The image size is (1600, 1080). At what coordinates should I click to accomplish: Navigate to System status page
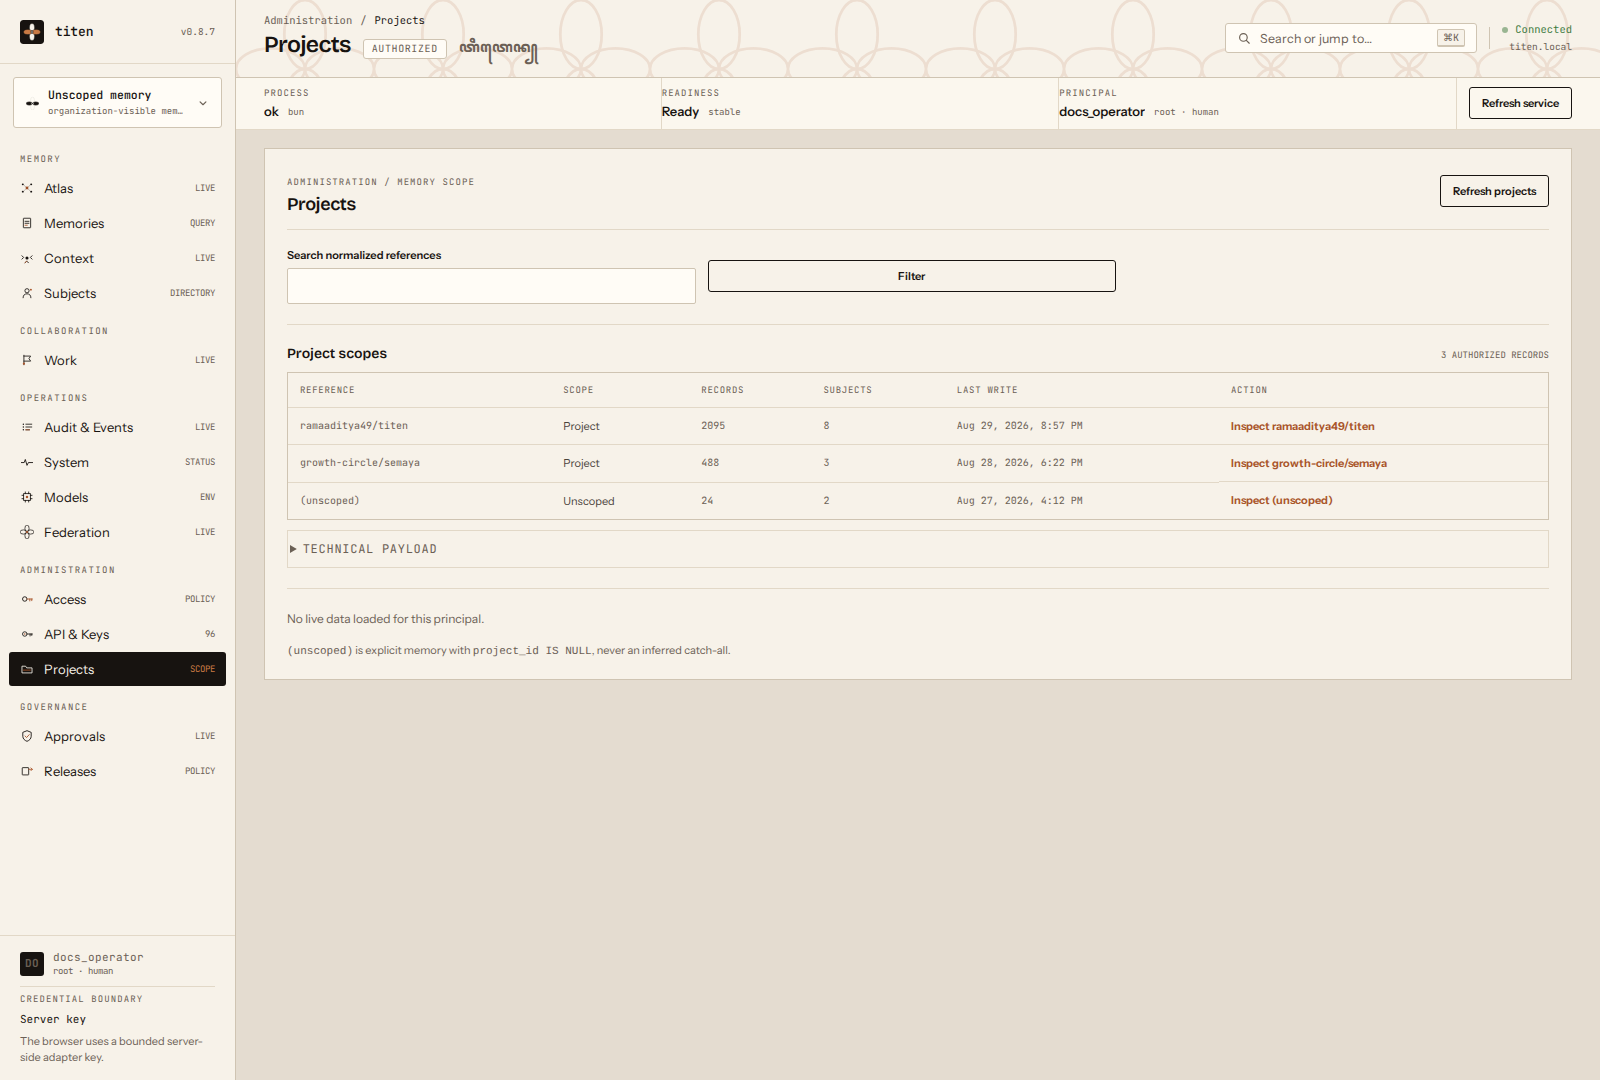pos(117,462)
